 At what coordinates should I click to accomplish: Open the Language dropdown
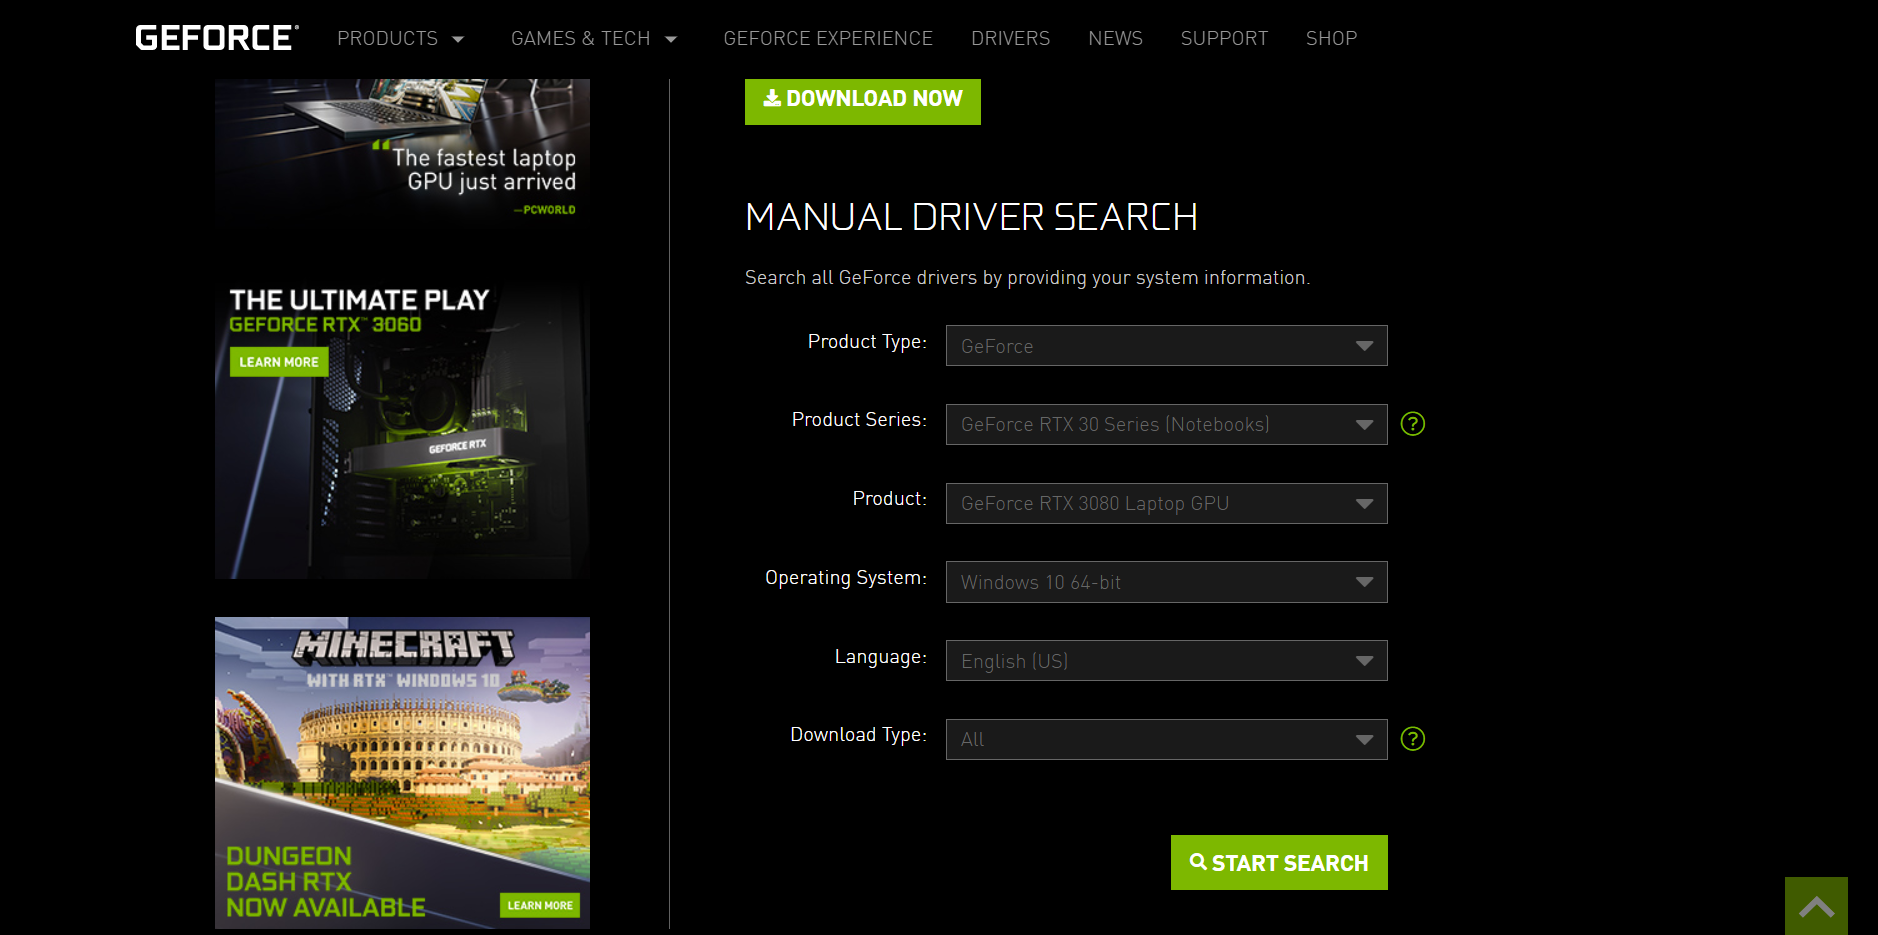click(1166, 661)
